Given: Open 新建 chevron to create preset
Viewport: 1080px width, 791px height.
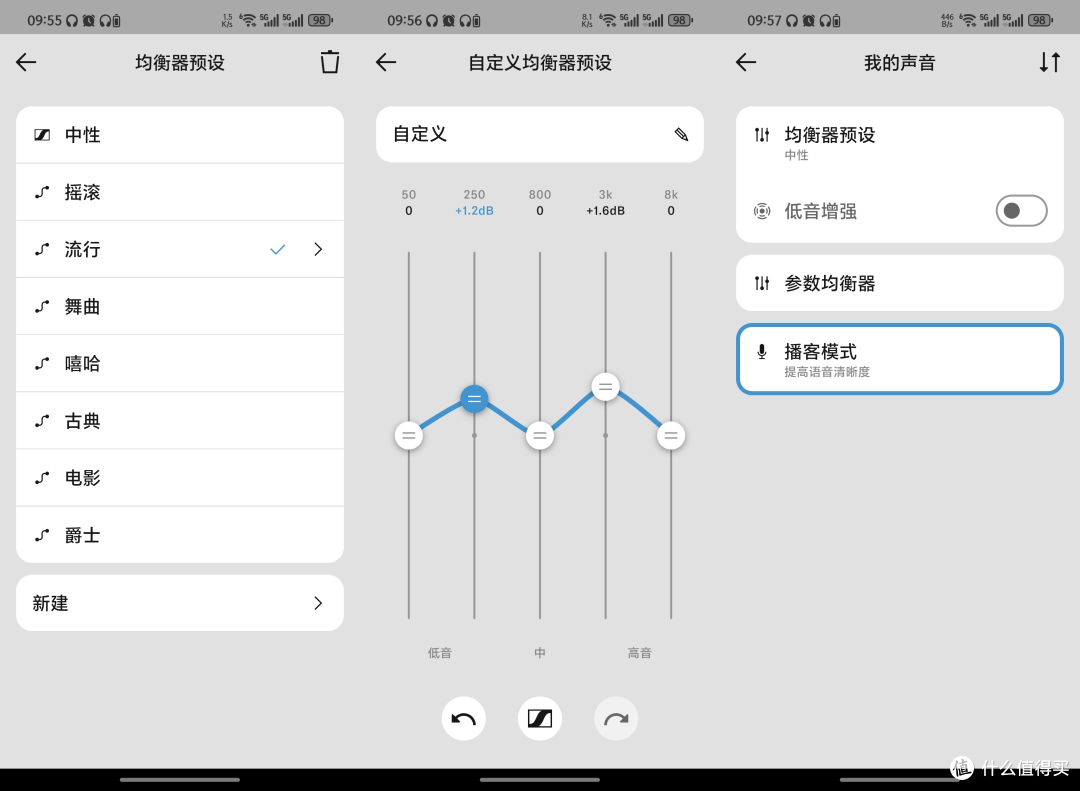Looking at the screenshot, I should (x=318, y=604).
